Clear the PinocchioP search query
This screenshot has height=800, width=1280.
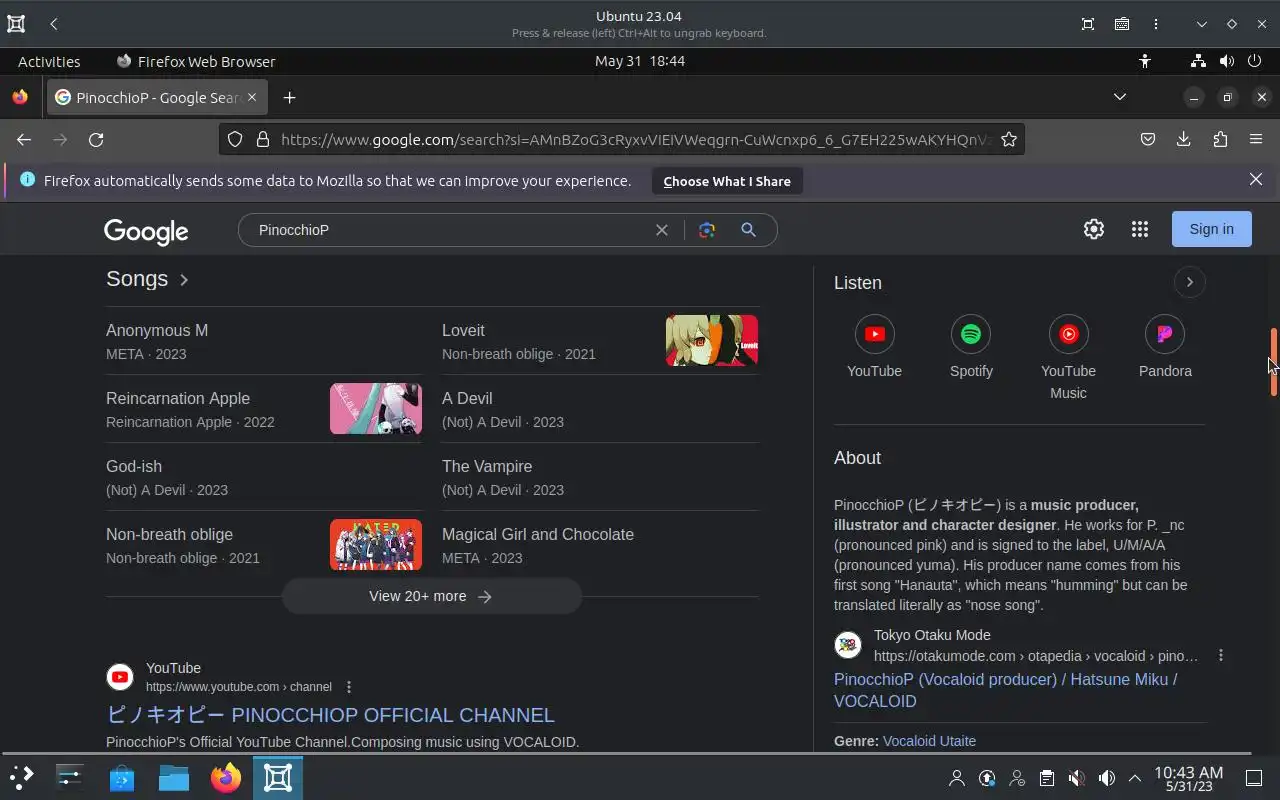click(661, 230)
